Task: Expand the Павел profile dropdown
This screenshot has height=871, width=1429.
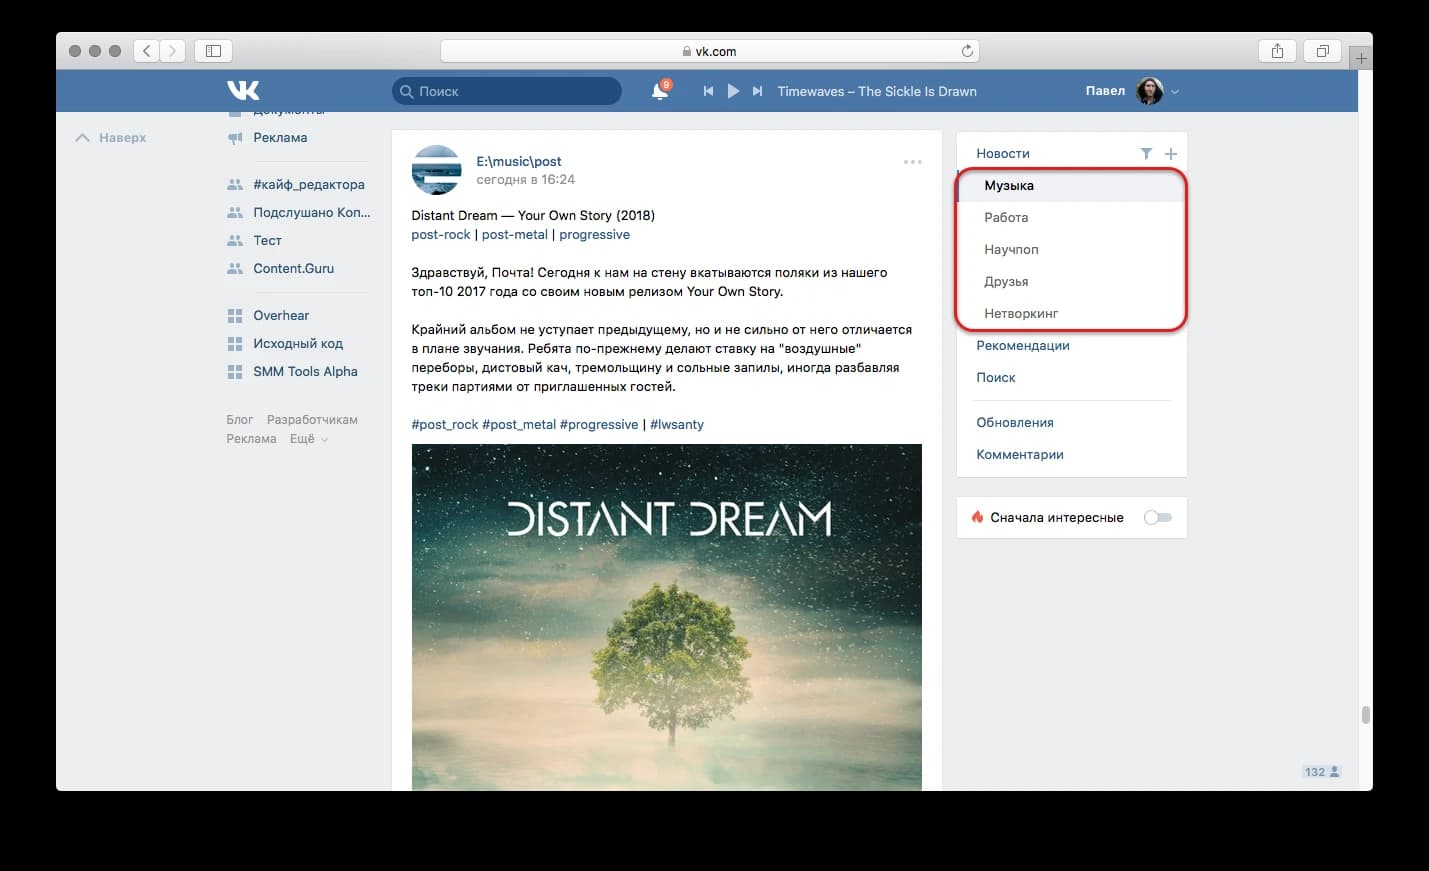Action: coord(1175,92)
